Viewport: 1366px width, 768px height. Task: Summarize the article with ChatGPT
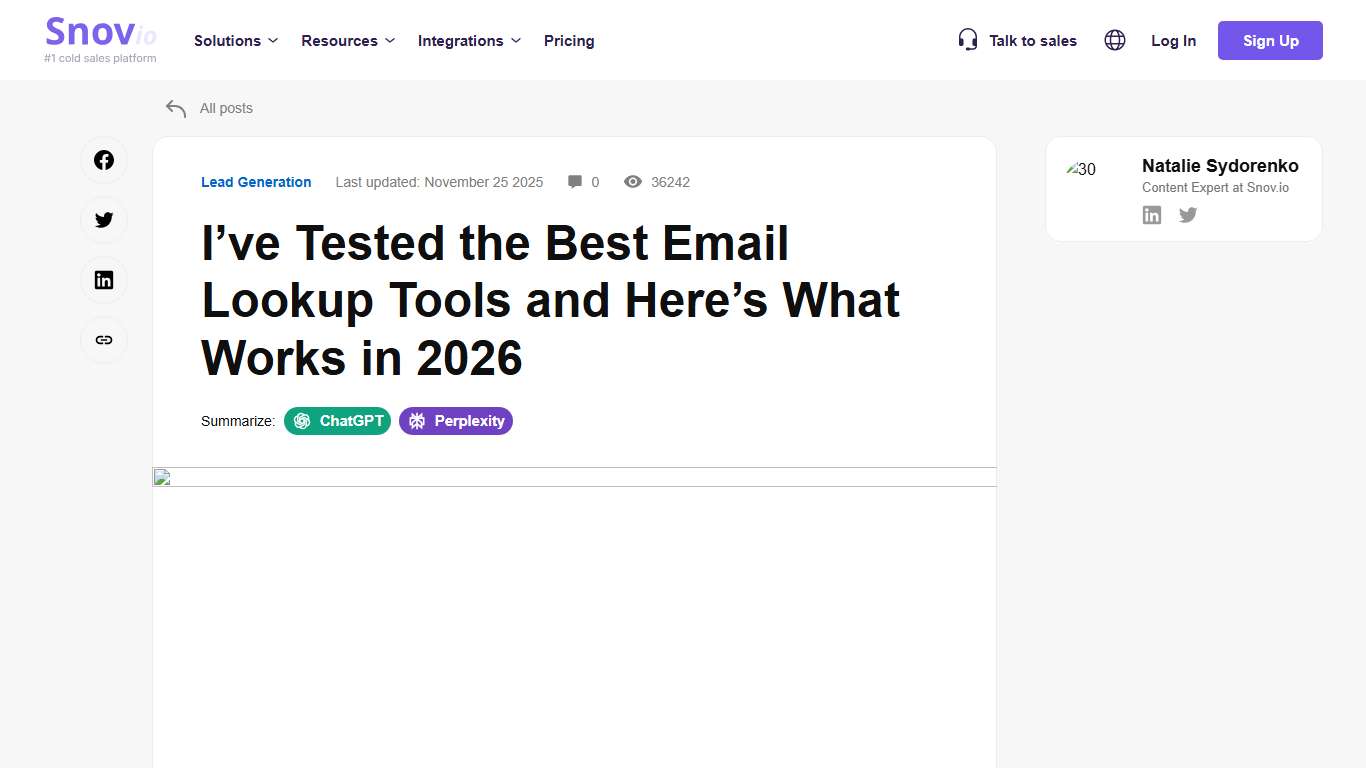coord(337,421)
